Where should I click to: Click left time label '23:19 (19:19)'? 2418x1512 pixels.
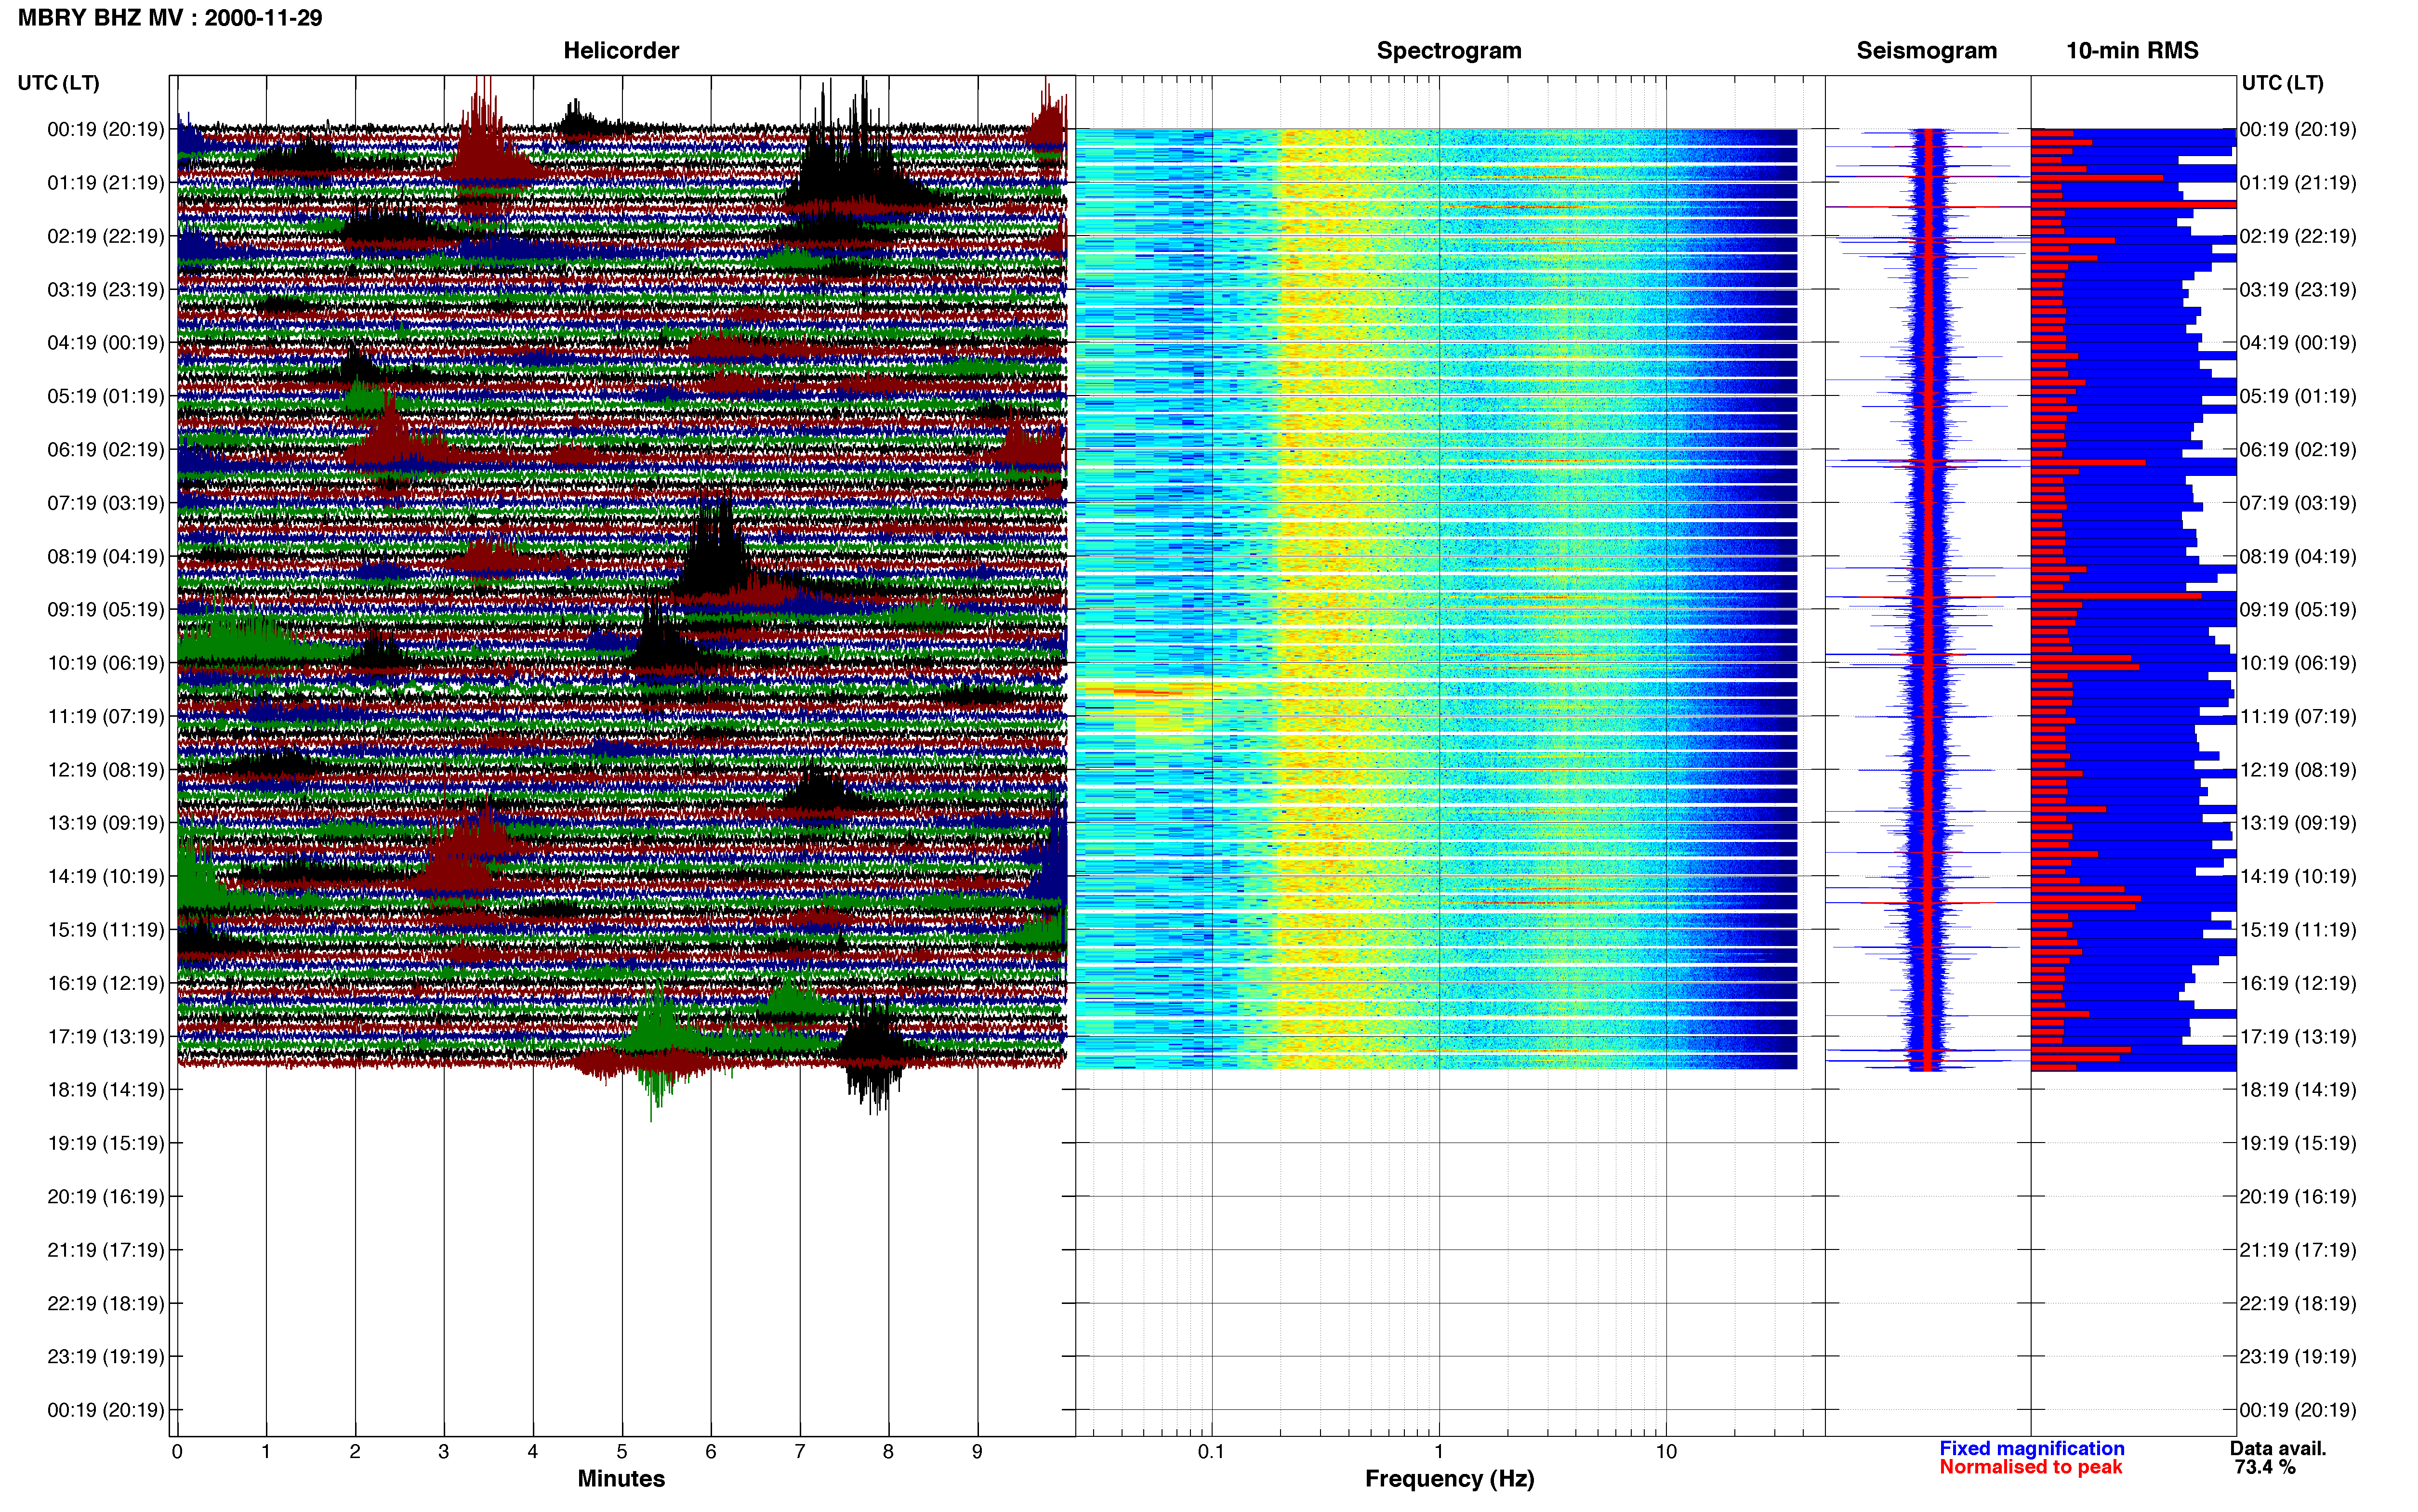106,1357
